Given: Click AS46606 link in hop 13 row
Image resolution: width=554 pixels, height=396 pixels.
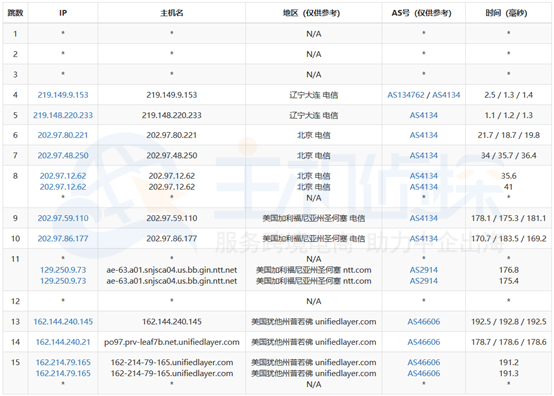Looking at the screenshot, I should [x=424, y=321].
